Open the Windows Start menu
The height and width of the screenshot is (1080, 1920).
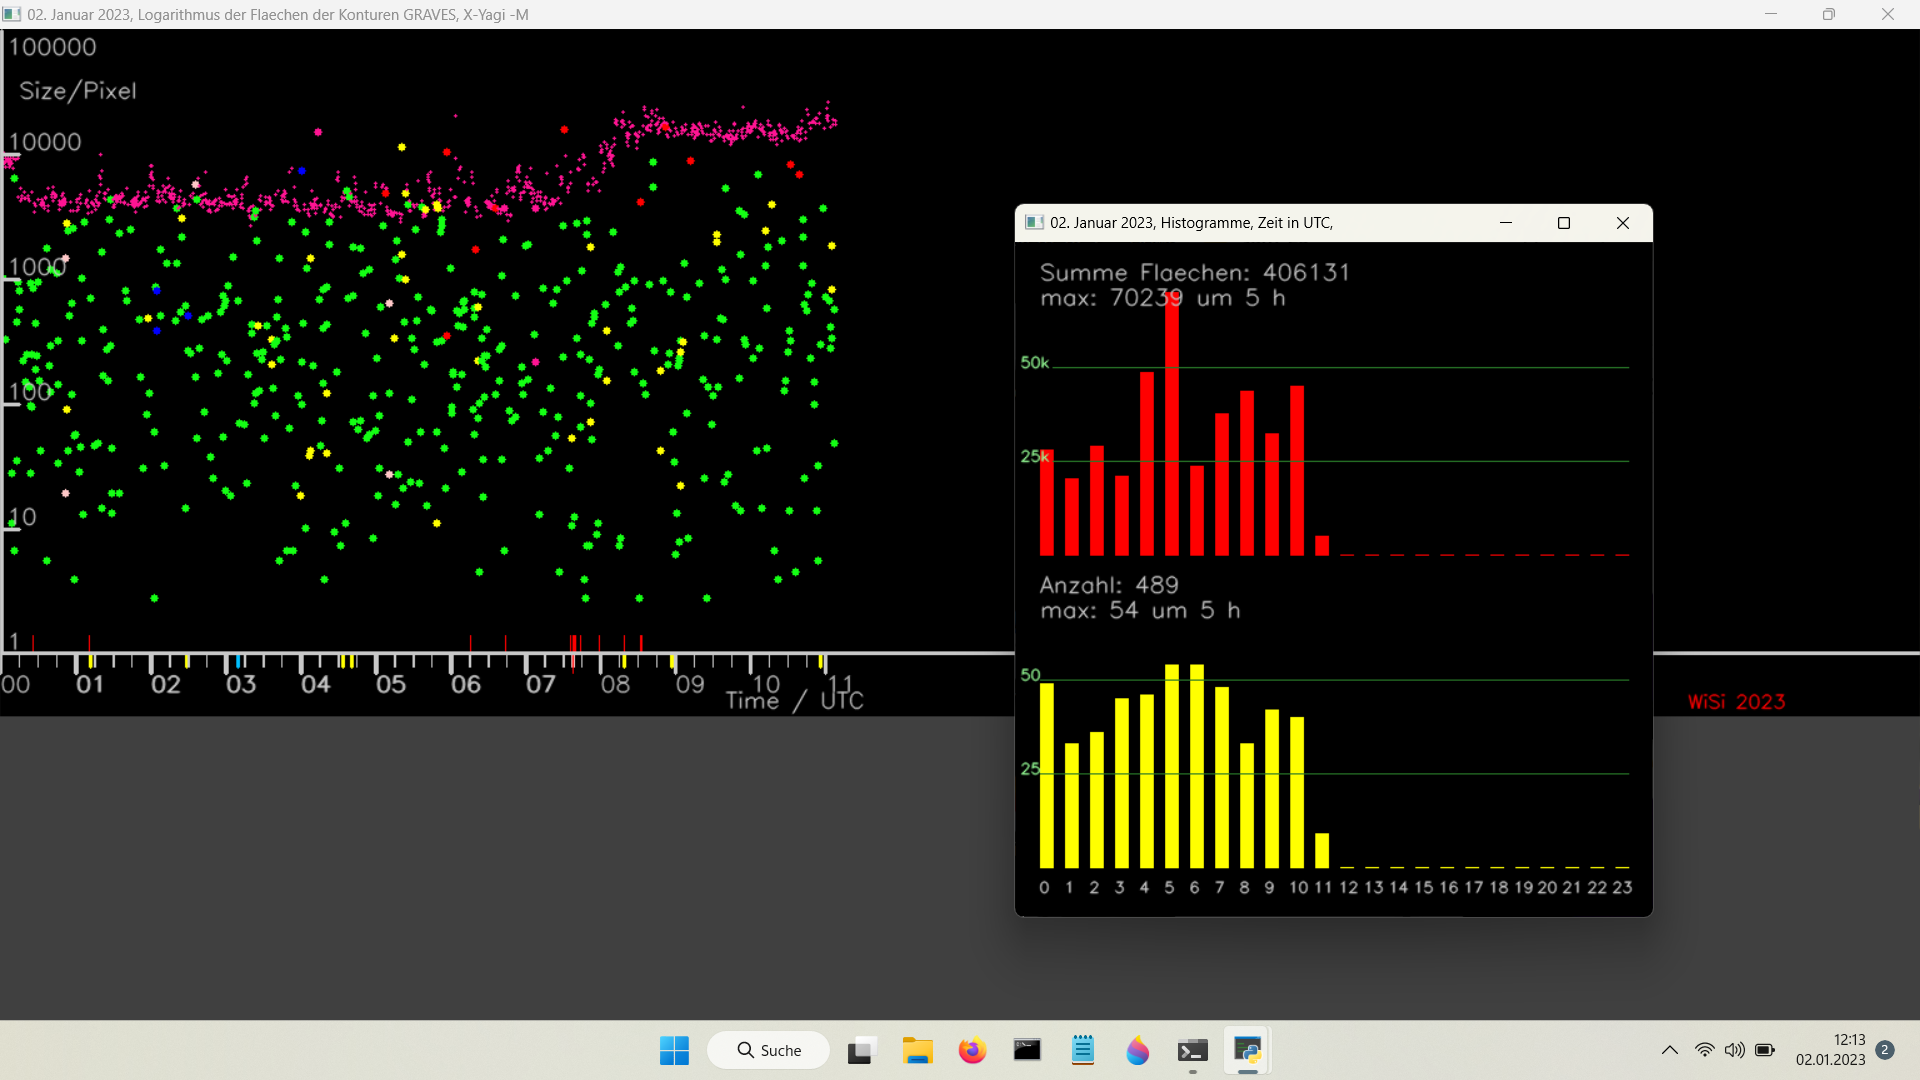[x=674, y=1050]
